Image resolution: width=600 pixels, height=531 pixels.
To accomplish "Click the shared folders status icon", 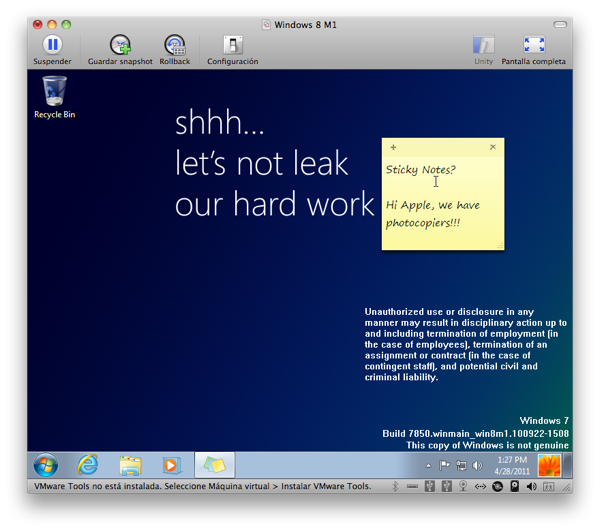I will coord(548,487).
